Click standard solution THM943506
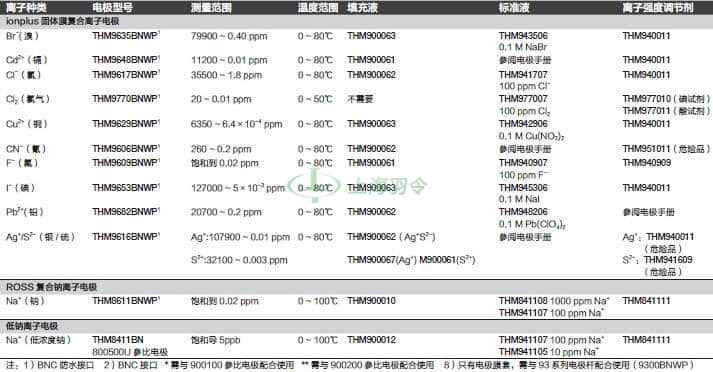The width and height of the screenshot is (713, 372). click(x=523, y=35)
